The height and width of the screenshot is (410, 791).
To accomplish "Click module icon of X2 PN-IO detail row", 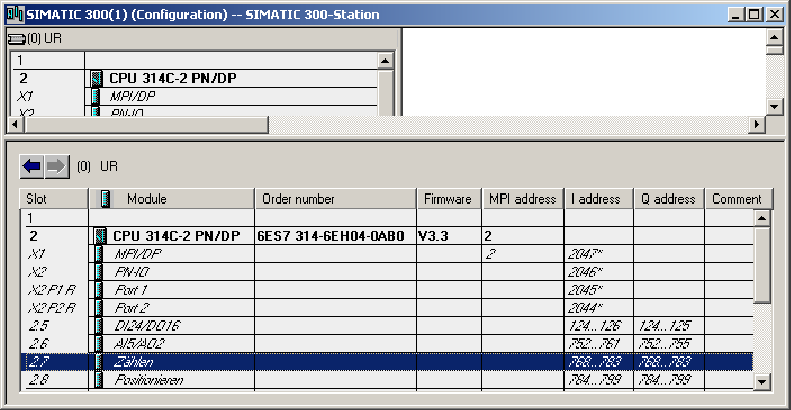I will [99, 272].
